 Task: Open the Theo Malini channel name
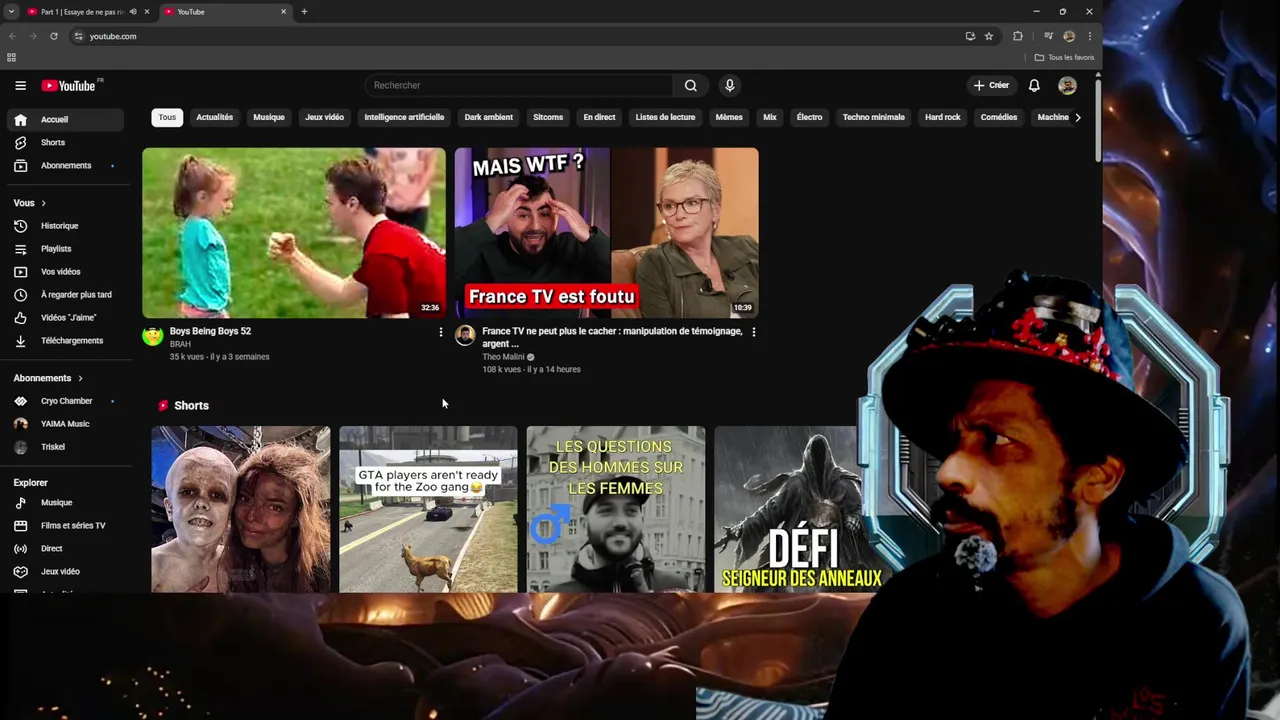click(x=503, y=357)
